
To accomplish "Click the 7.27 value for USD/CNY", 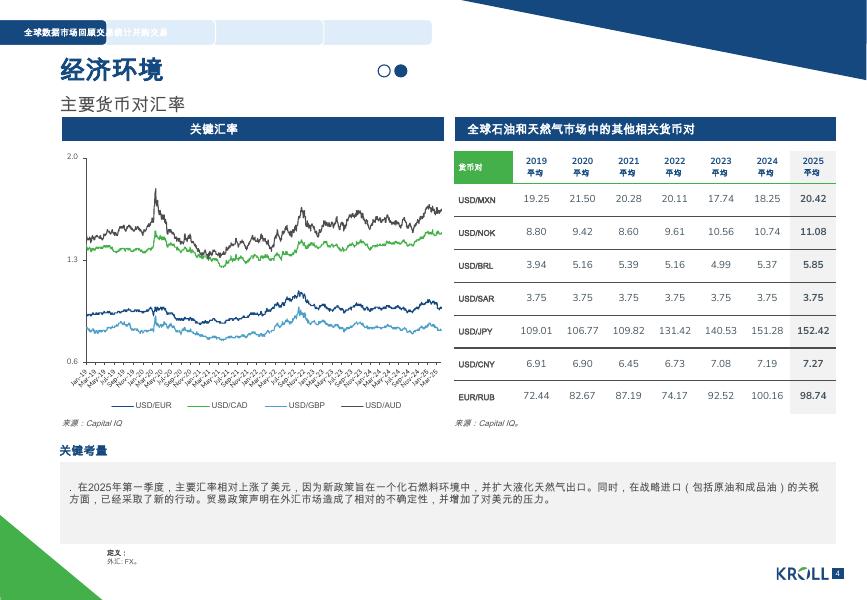I will (813, 364).
